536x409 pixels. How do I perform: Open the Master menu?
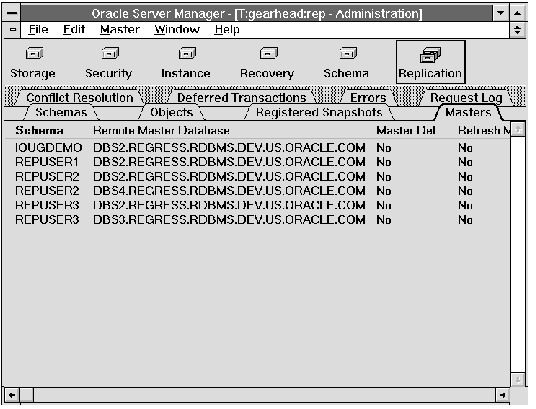[x=120, y=30]
